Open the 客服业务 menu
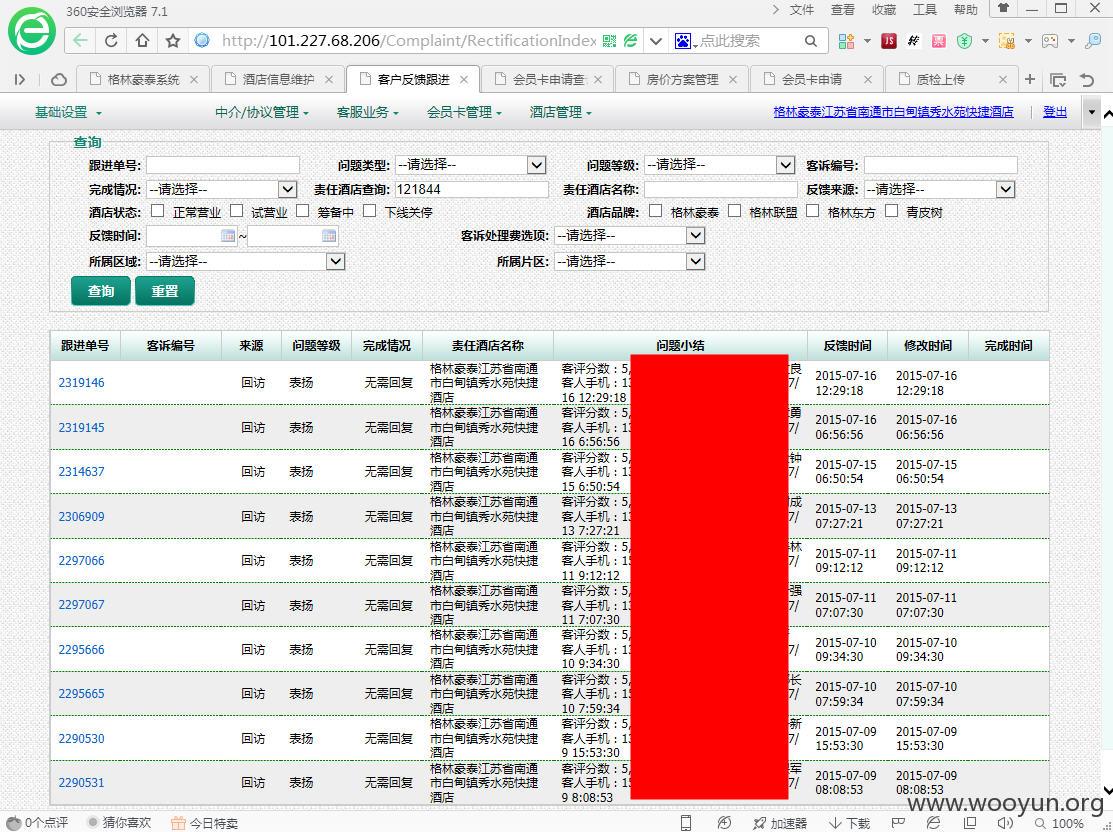Viewport: 1113px width, 832px height. pos(367,112)
